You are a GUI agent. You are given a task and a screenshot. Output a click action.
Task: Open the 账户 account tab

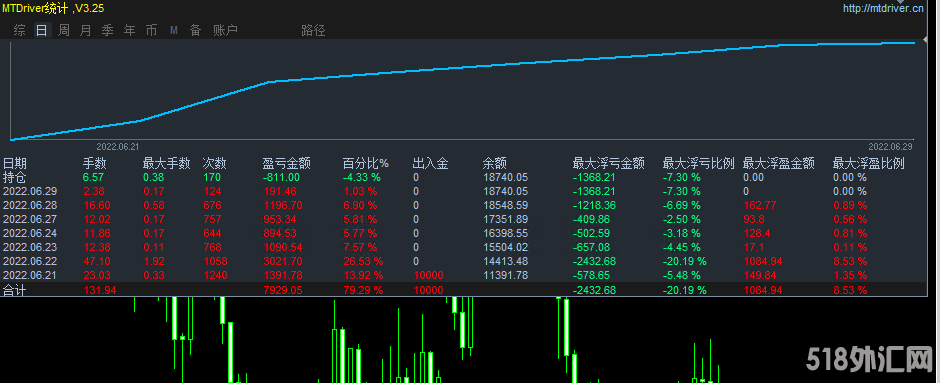pyautogui.click(x=225, y=30)
